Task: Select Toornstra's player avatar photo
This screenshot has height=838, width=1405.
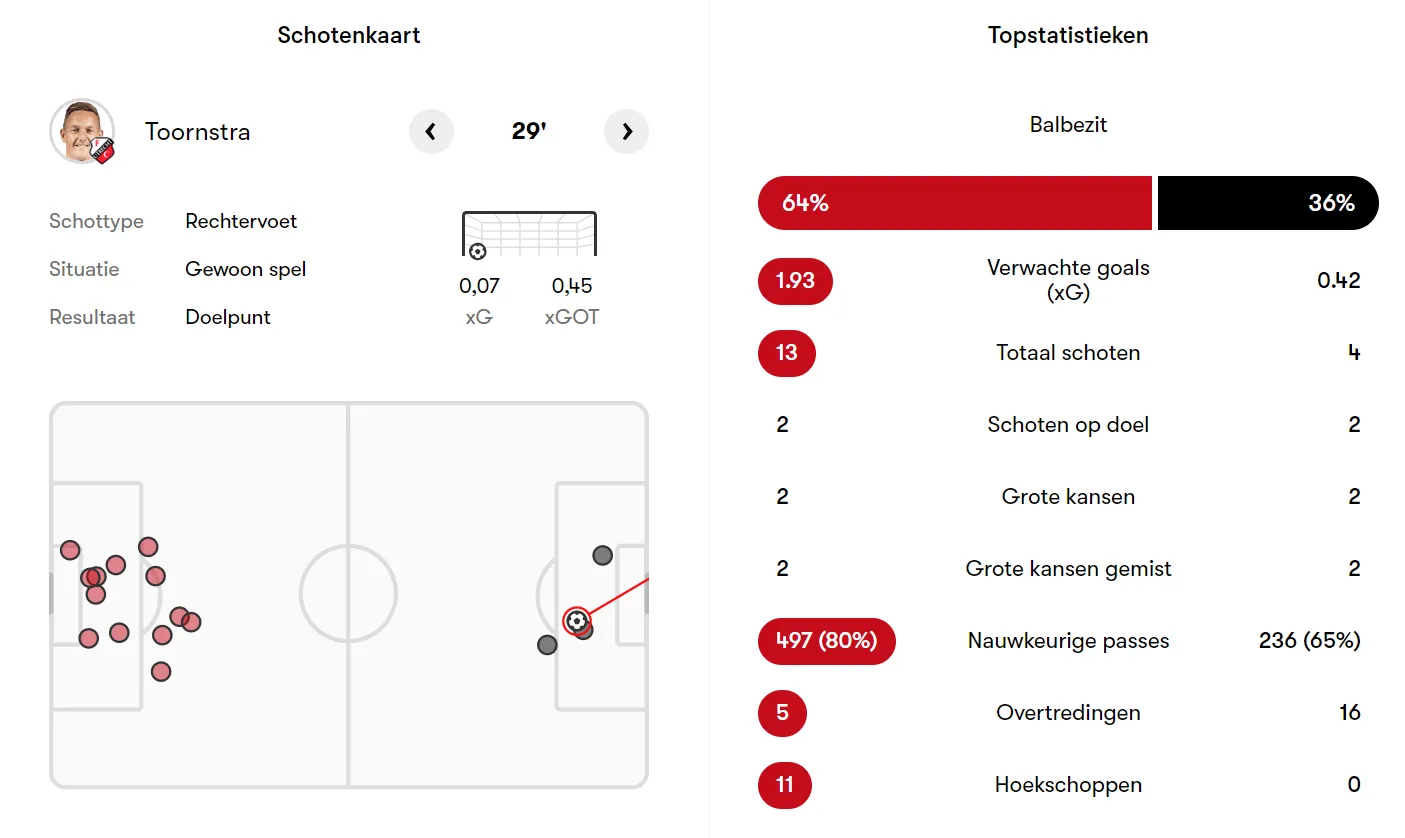Action: point(82,131)
